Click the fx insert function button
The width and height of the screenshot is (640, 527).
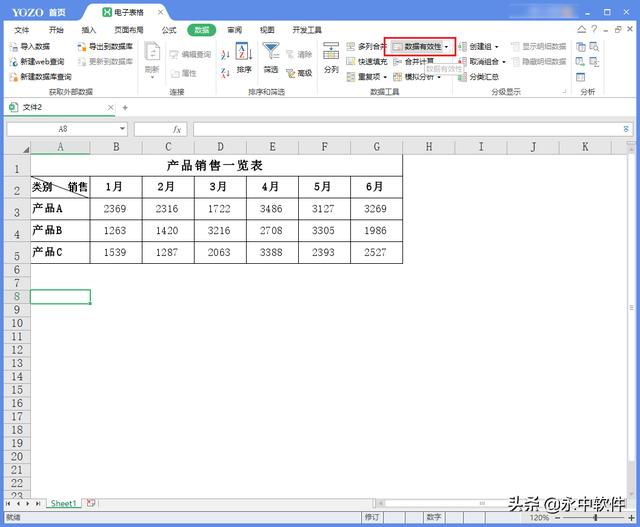[x=177, y=129]
